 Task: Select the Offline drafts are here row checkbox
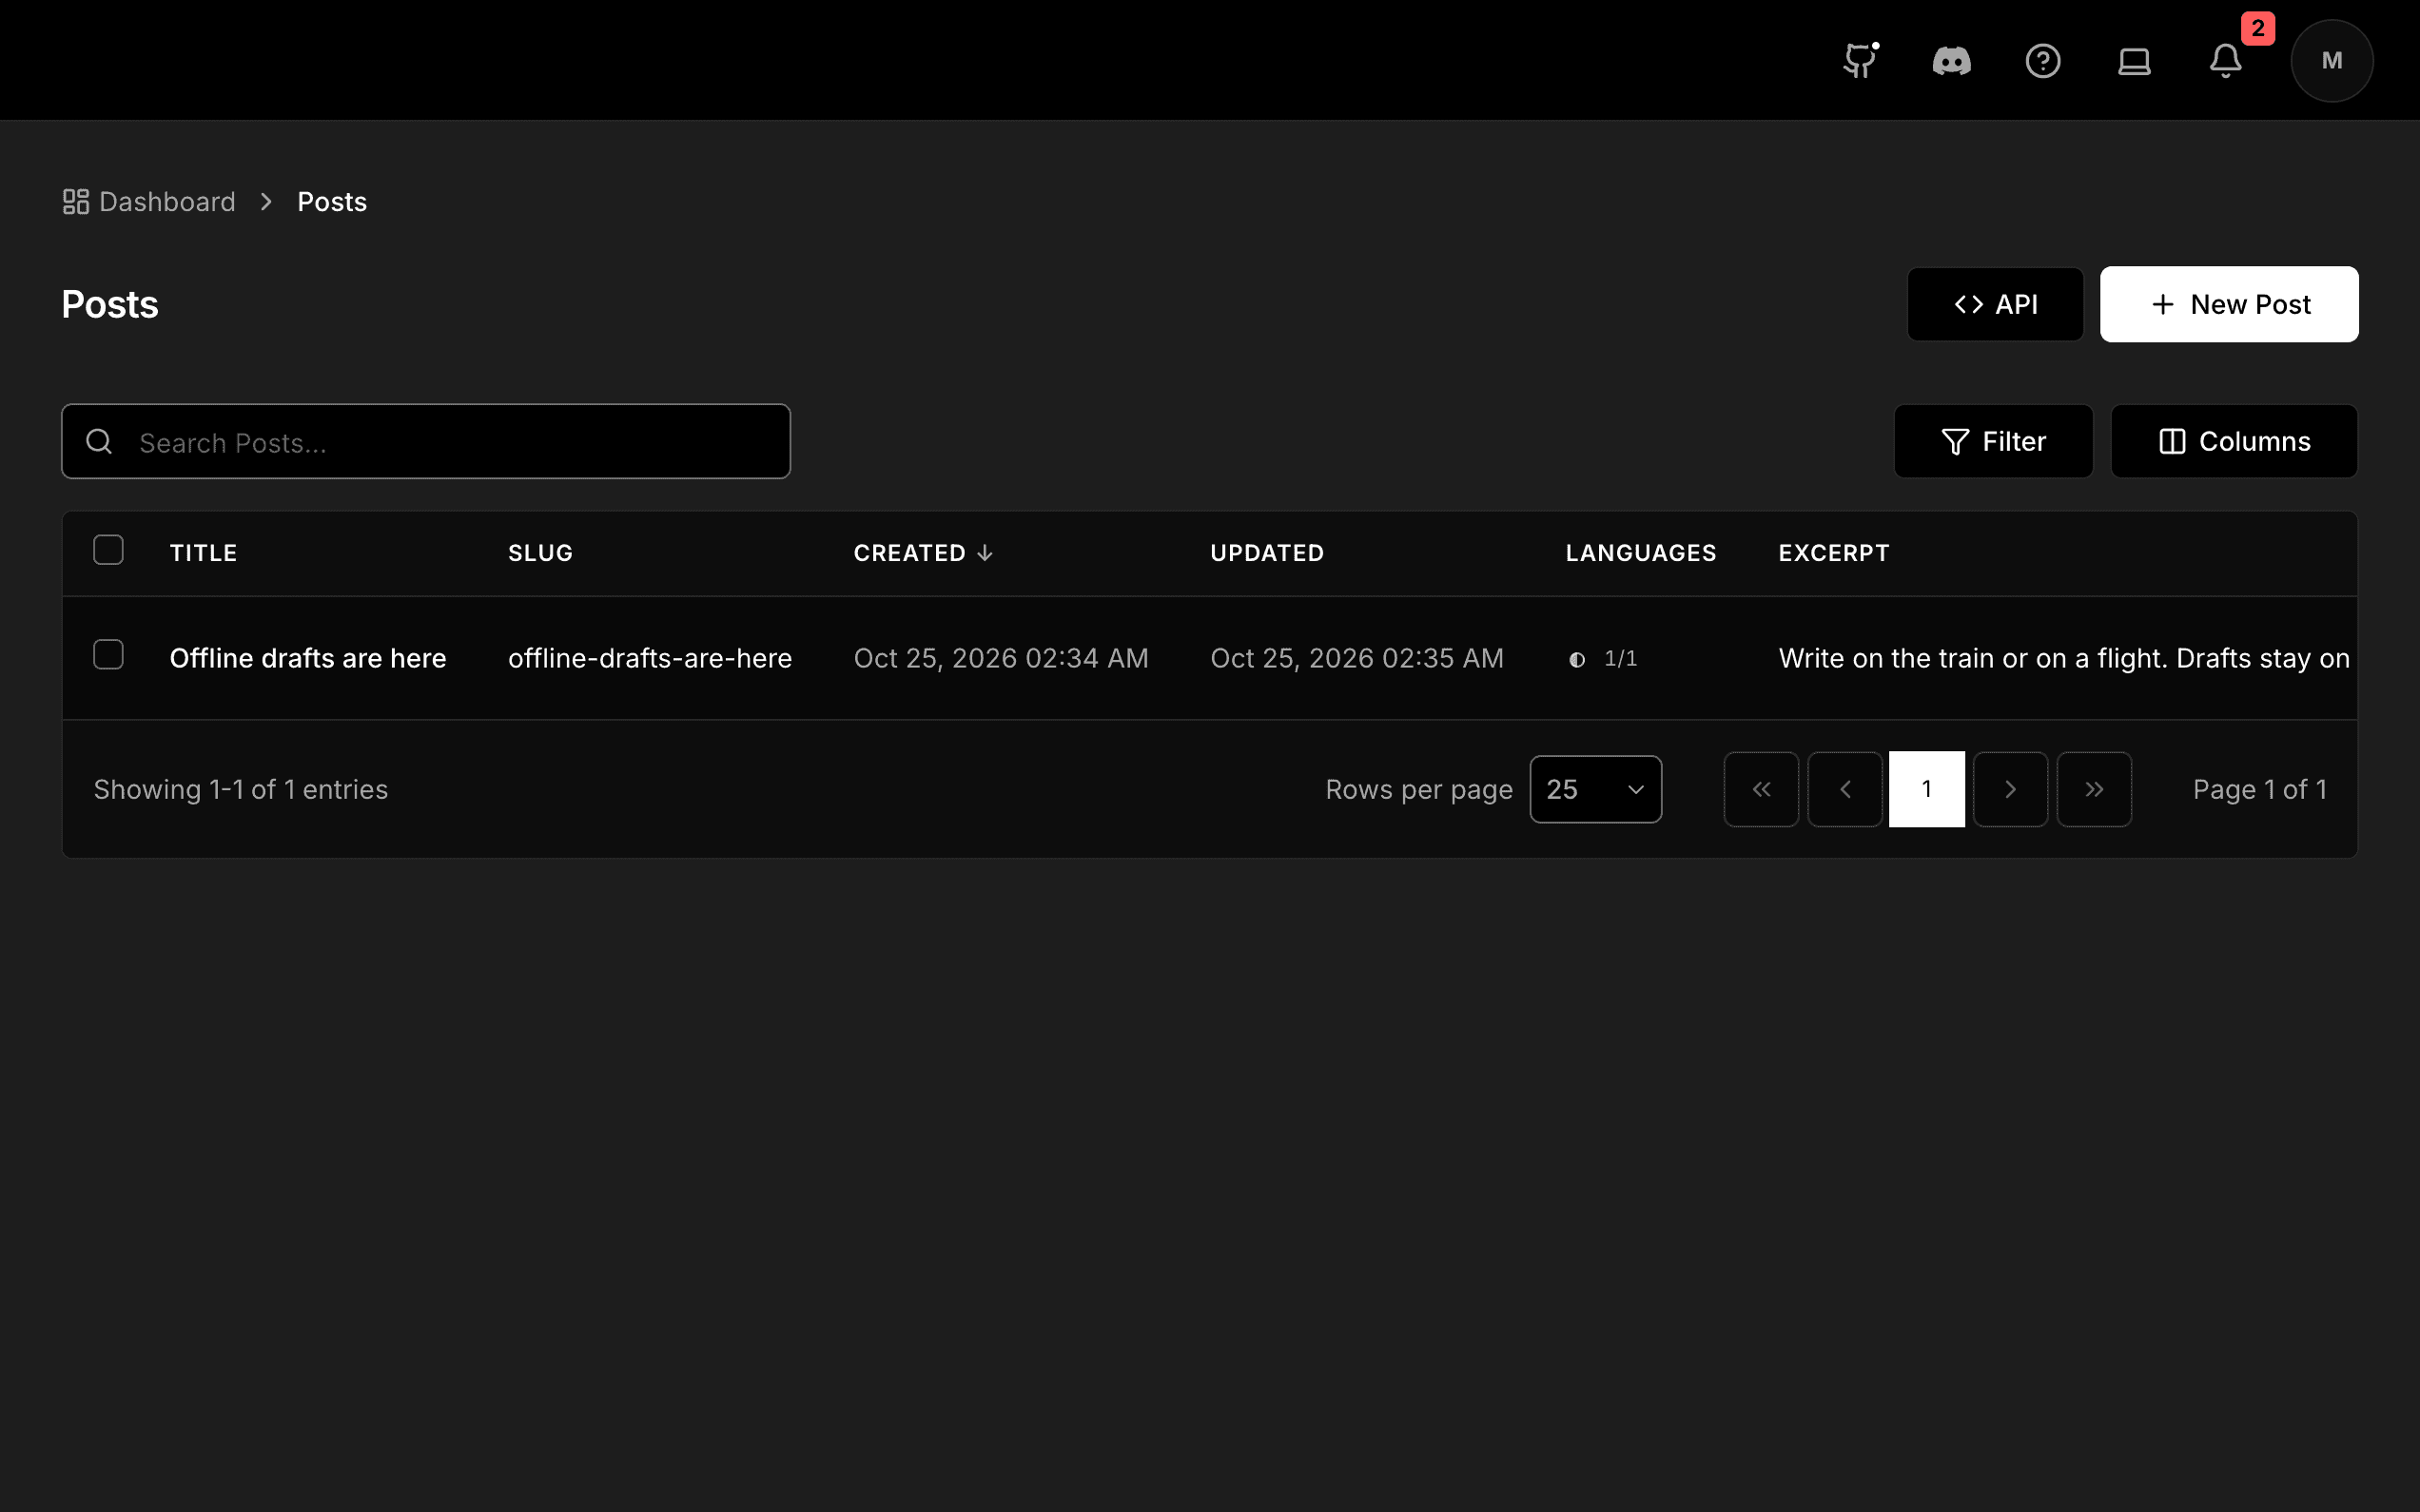coord(108,655)
